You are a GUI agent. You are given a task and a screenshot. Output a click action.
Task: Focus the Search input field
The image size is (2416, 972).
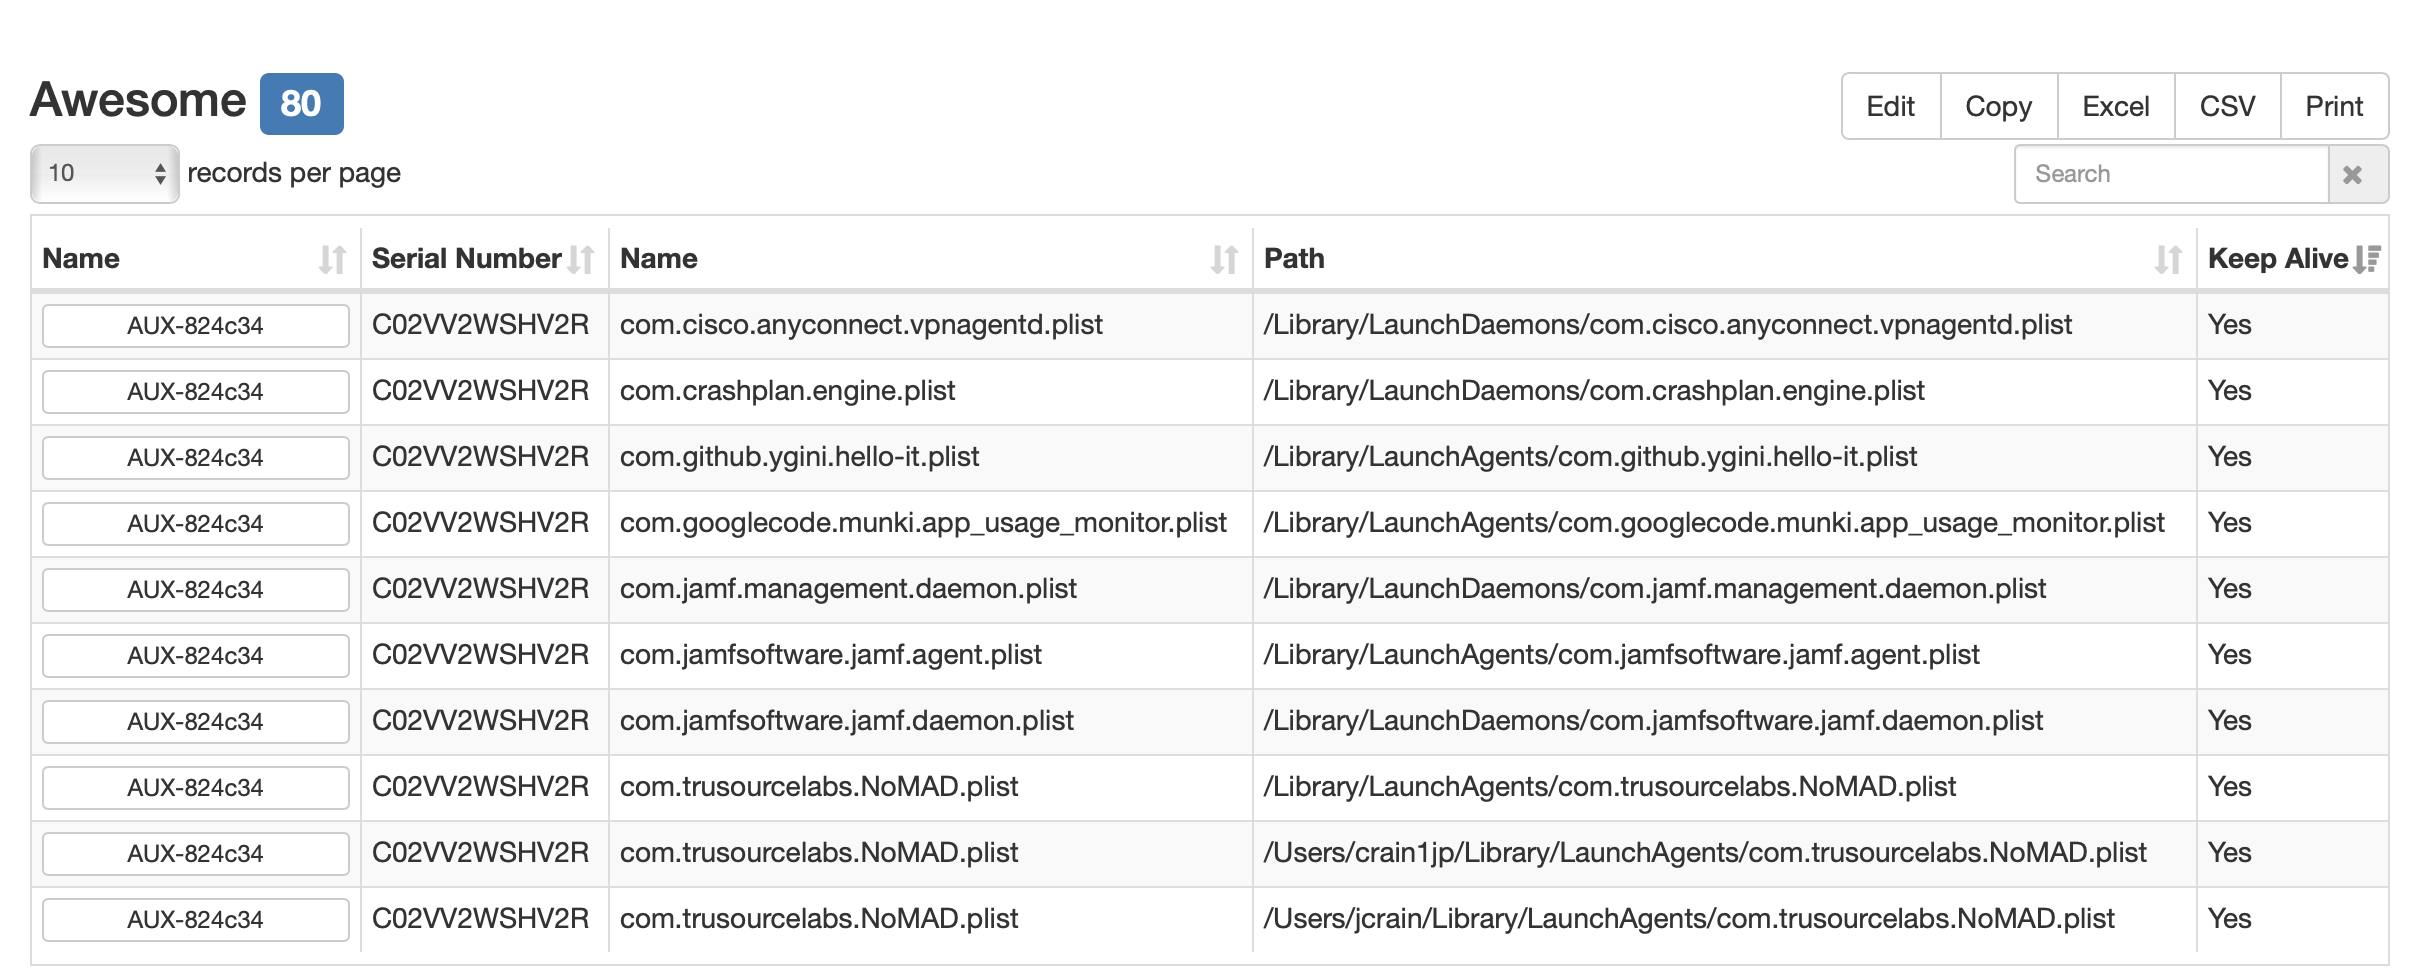tap(2171, 175)
